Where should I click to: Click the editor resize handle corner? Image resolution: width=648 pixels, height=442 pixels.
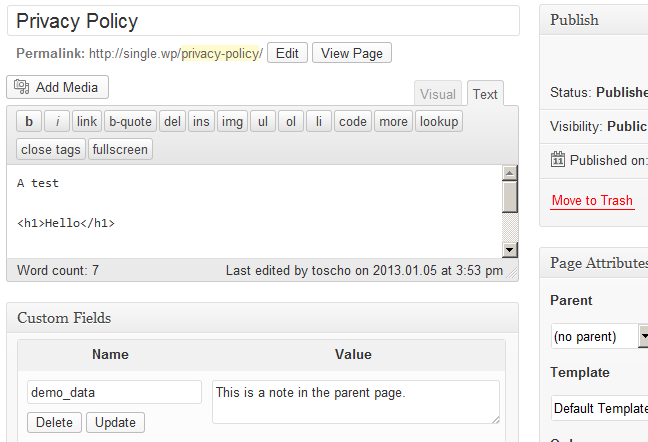click(512, 273)
